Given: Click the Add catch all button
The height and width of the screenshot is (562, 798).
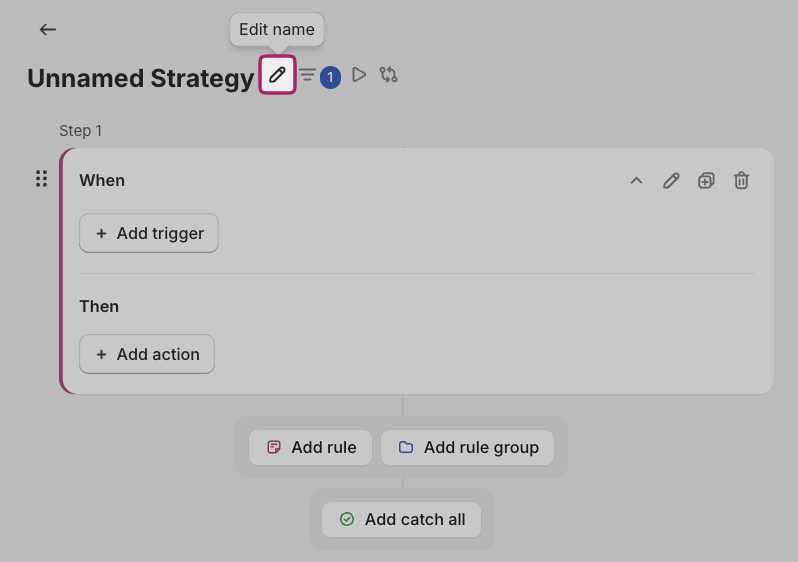Looking at the screenshot, I should click(401, 520).
